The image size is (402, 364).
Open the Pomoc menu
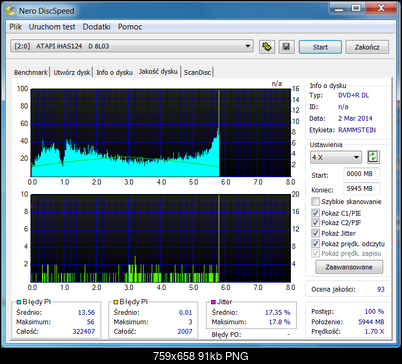click(130, 27)
